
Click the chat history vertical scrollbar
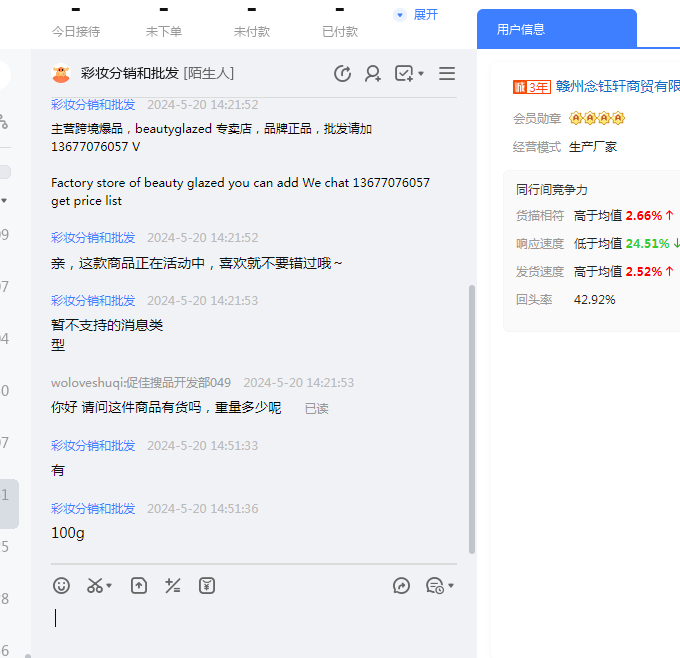472,420
